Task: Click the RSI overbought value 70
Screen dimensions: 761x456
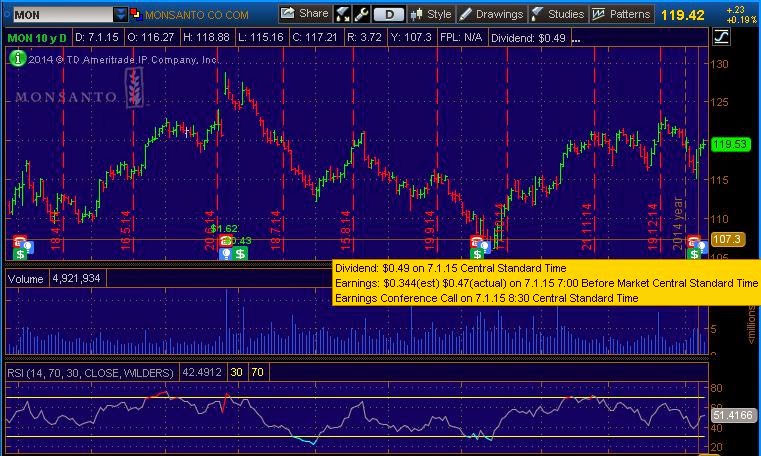Action: click(257, 372)
